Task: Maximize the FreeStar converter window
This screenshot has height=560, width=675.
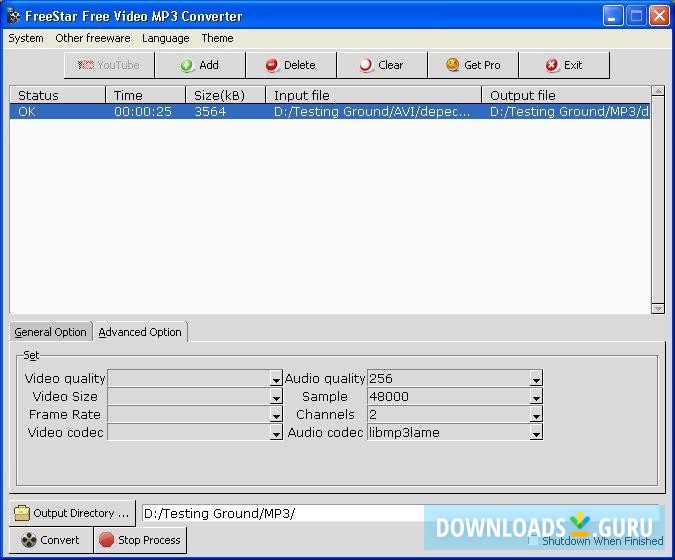Action: (636, 16)
